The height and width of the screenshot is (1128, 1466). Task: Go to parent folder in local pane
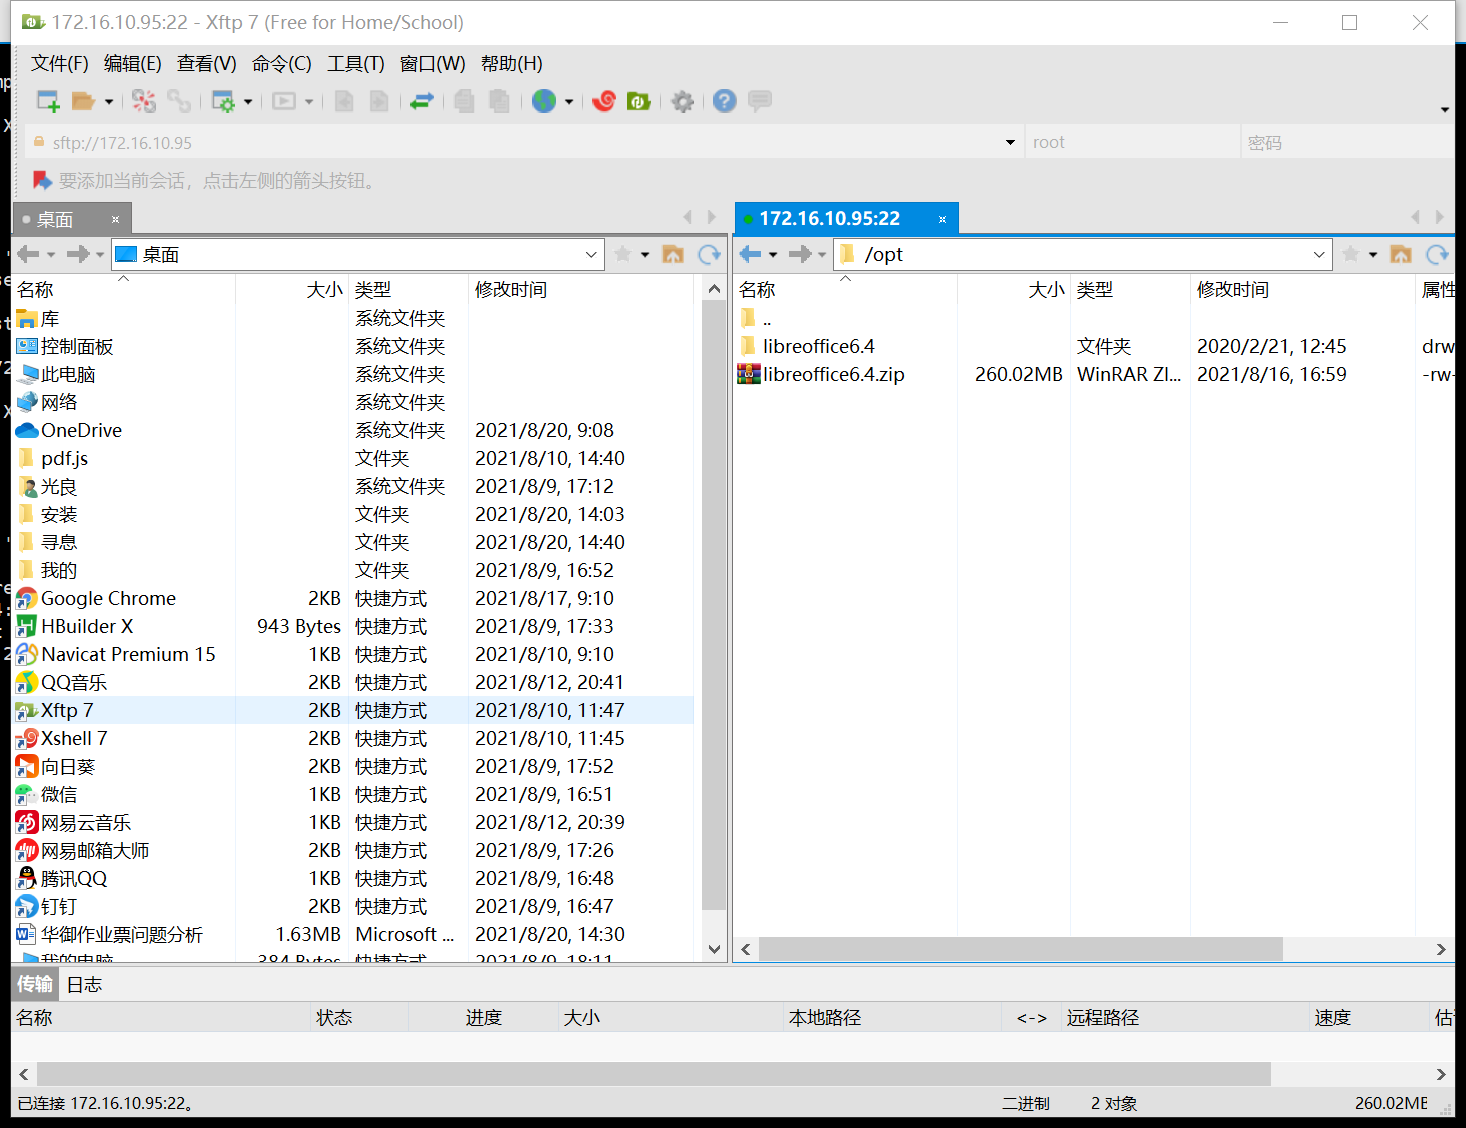click(673, 254)
